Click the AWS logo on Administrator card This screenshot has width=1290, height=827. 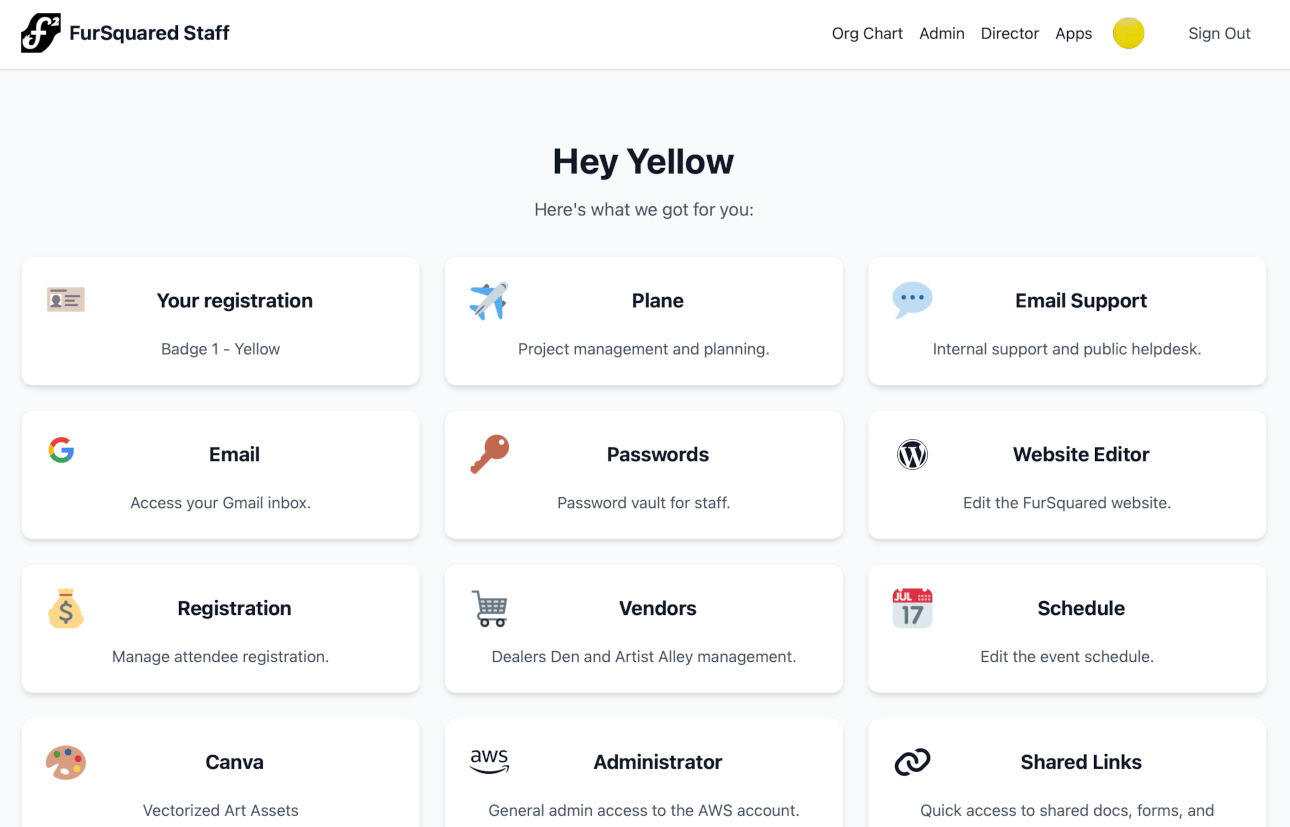coord(489,762)
